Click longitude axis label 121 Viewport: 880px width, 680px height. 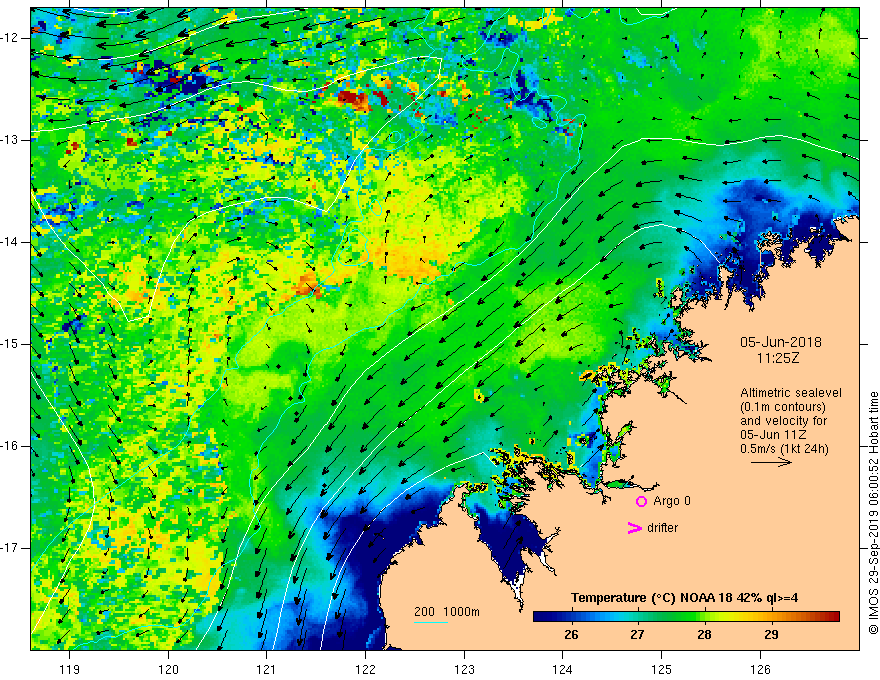(267, 669)
